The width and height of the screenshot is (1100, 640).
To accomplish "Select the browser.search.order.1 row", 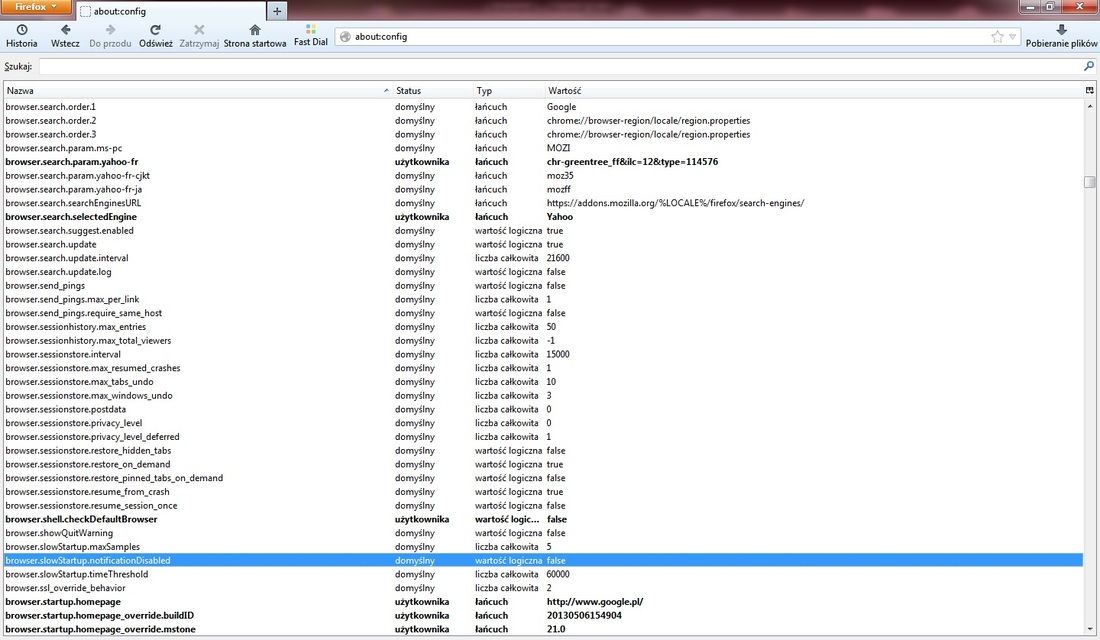I will click(x=543, y=107).
